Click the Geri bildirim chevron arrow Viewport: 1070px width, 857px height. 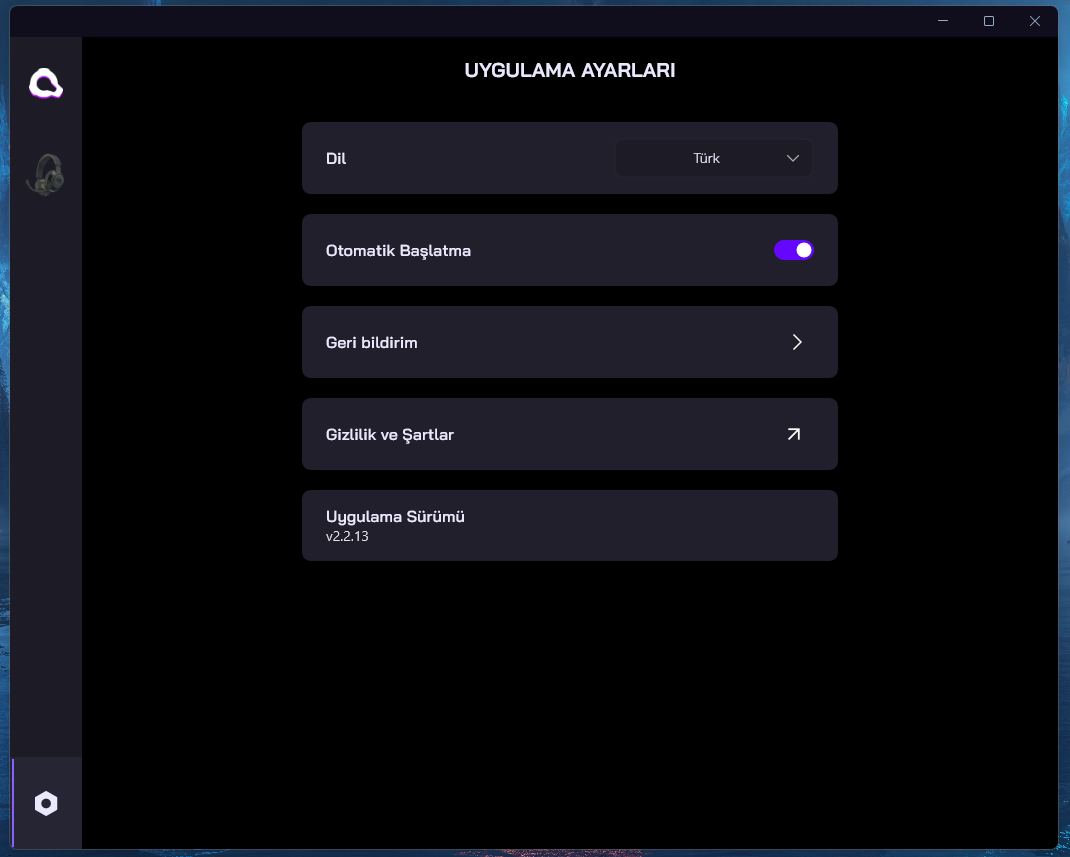coord(796,342)
